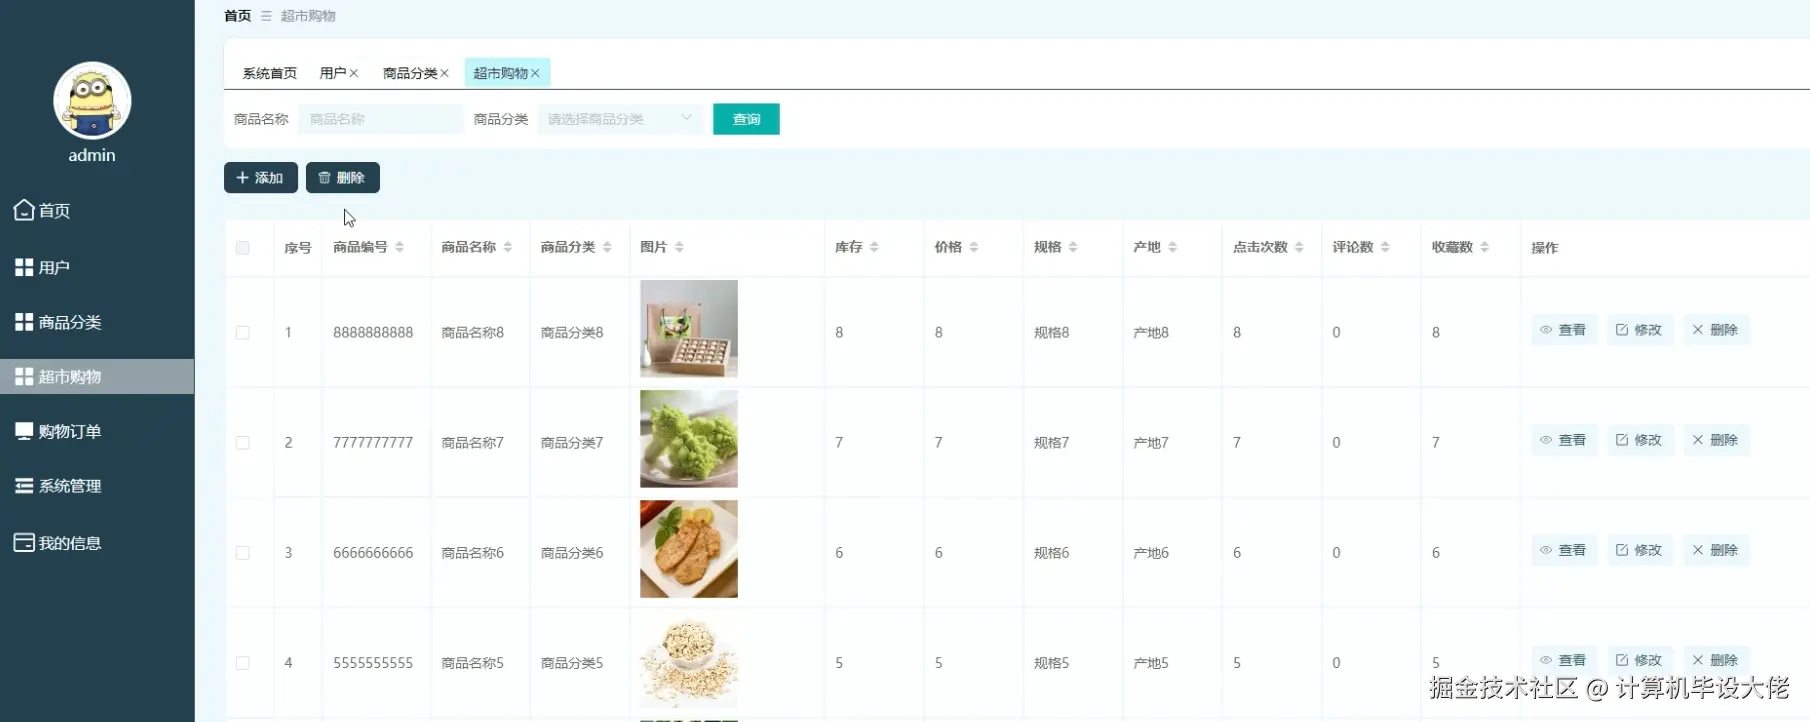Edit the 商品名称8 row
Viewport: 1810px width, 722px height.
coord(1639,330)
